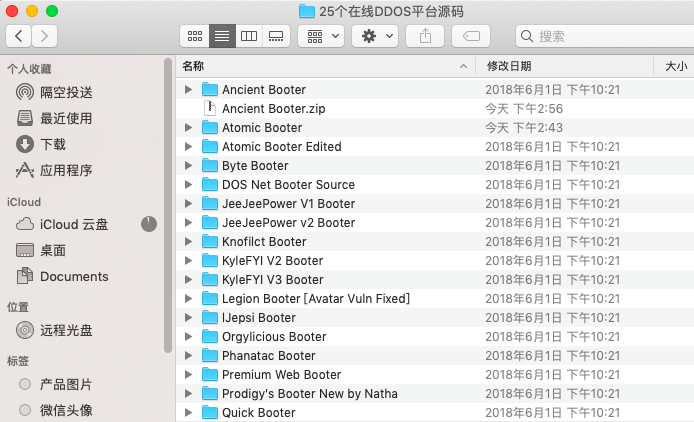Open 隔空投送 AirDrop in sidebar

click(x=66, y=93)
